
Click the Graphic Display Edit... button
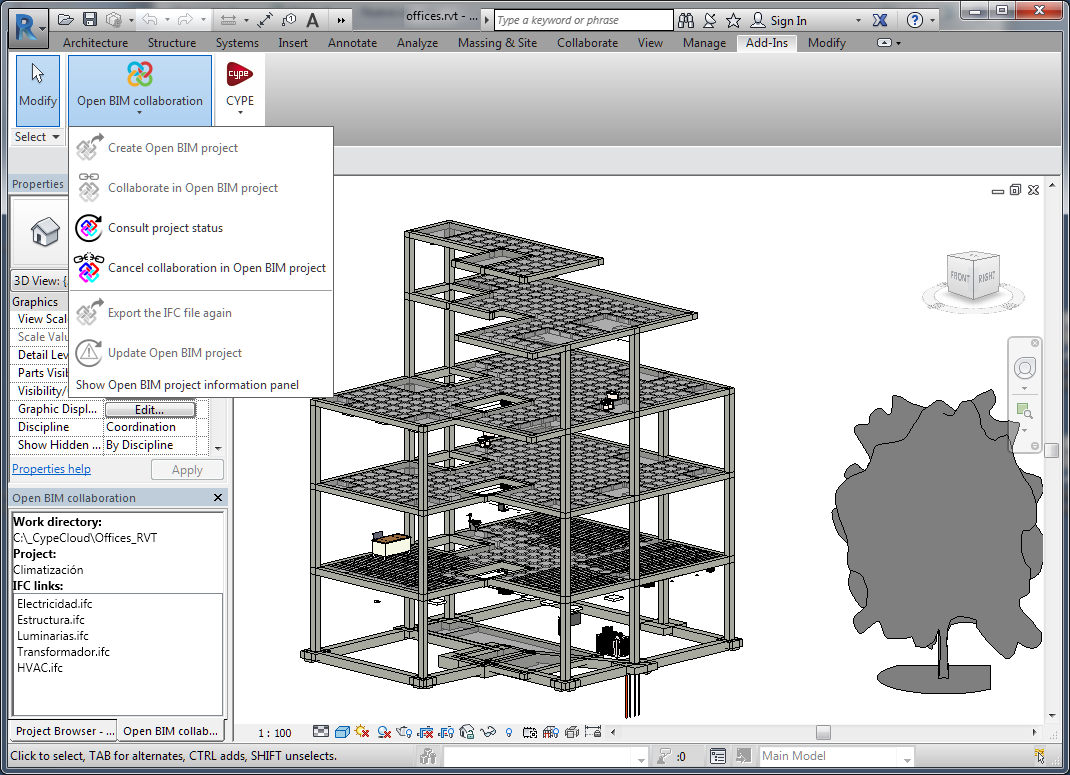pos(149,410)
